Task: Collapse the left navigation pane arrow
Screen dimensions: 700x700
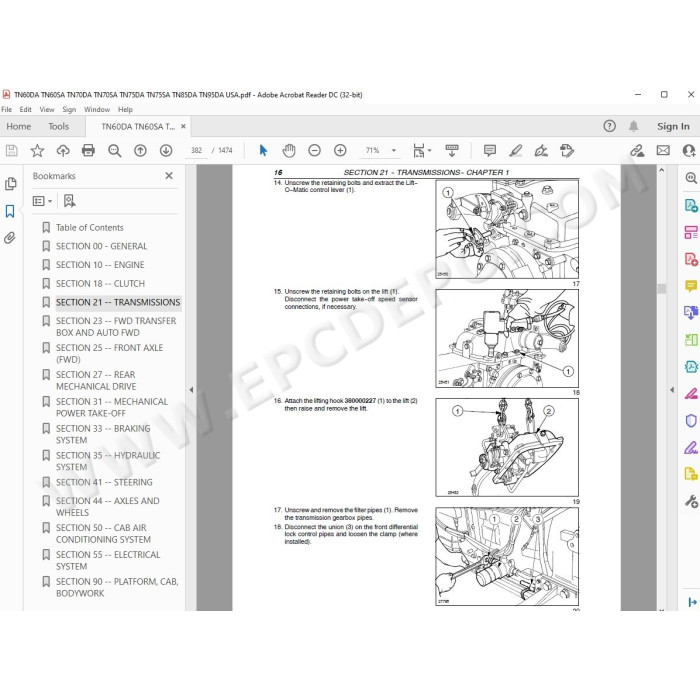Action: point(191,390)
